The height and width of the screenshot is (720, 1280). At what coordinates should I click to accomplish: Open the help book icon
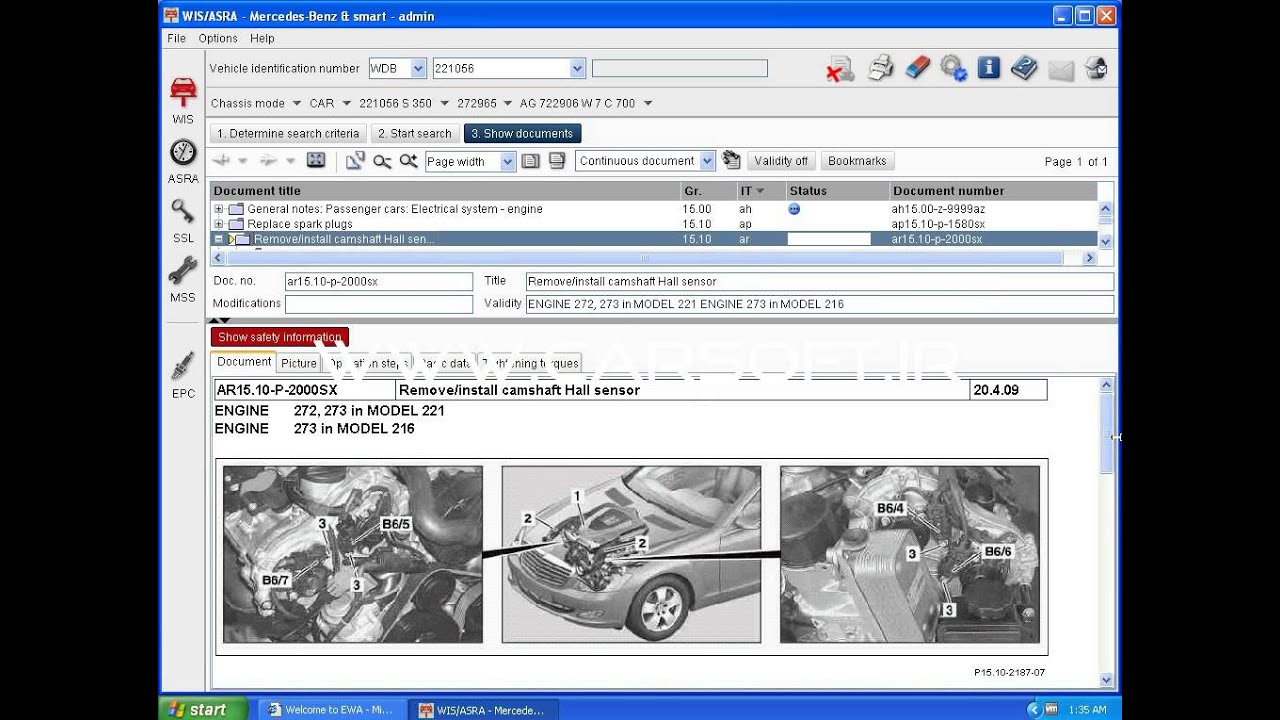click(x=1025, y=68)
